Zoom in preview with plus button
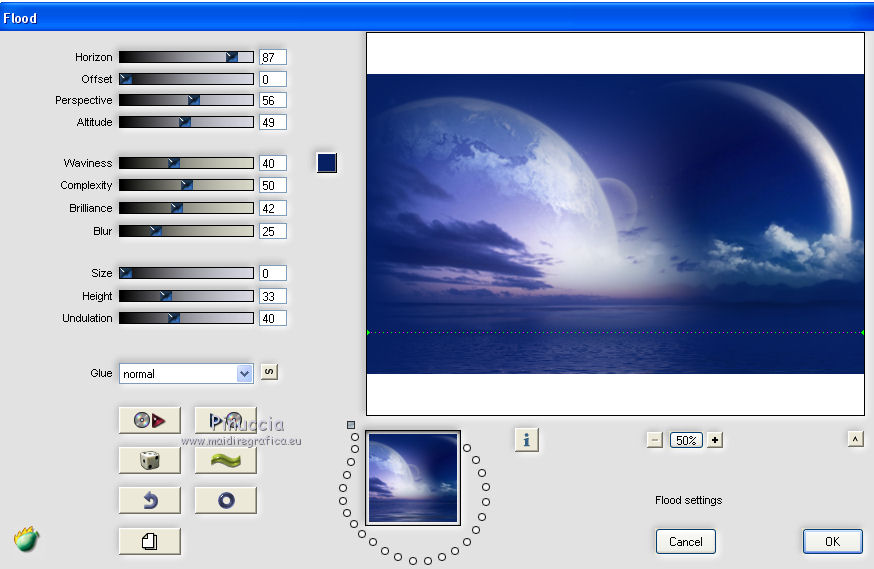874x569 pixels. click(715, 440)
